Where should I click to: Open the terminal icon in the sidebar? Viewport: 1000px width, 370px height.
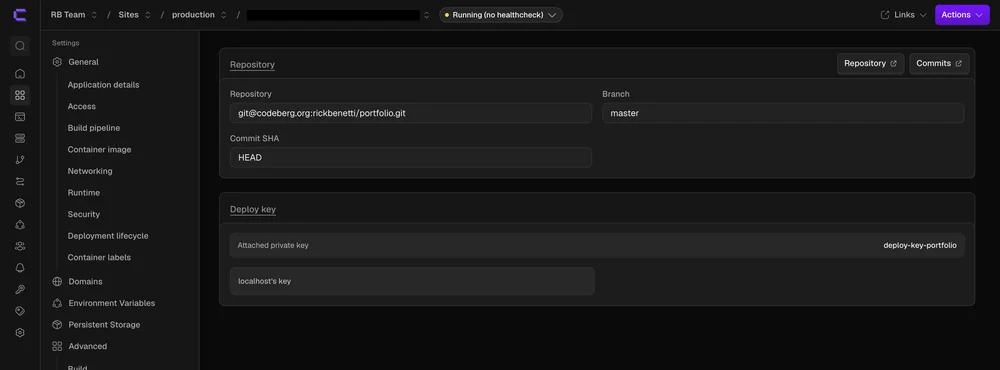(20, 117)
